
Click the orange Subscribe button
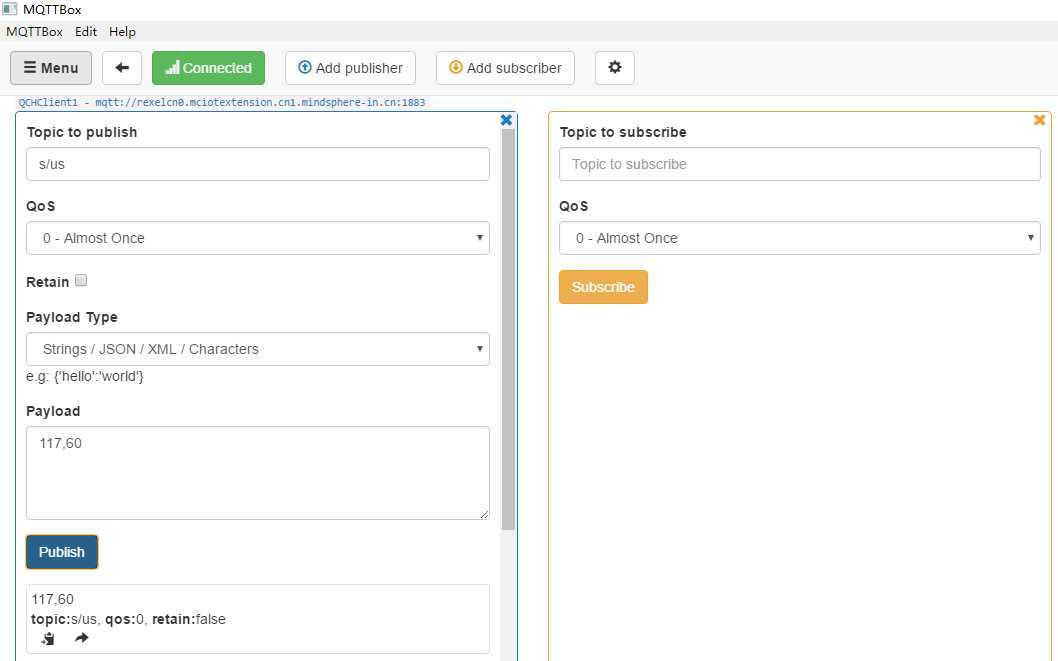pos(603,287)
